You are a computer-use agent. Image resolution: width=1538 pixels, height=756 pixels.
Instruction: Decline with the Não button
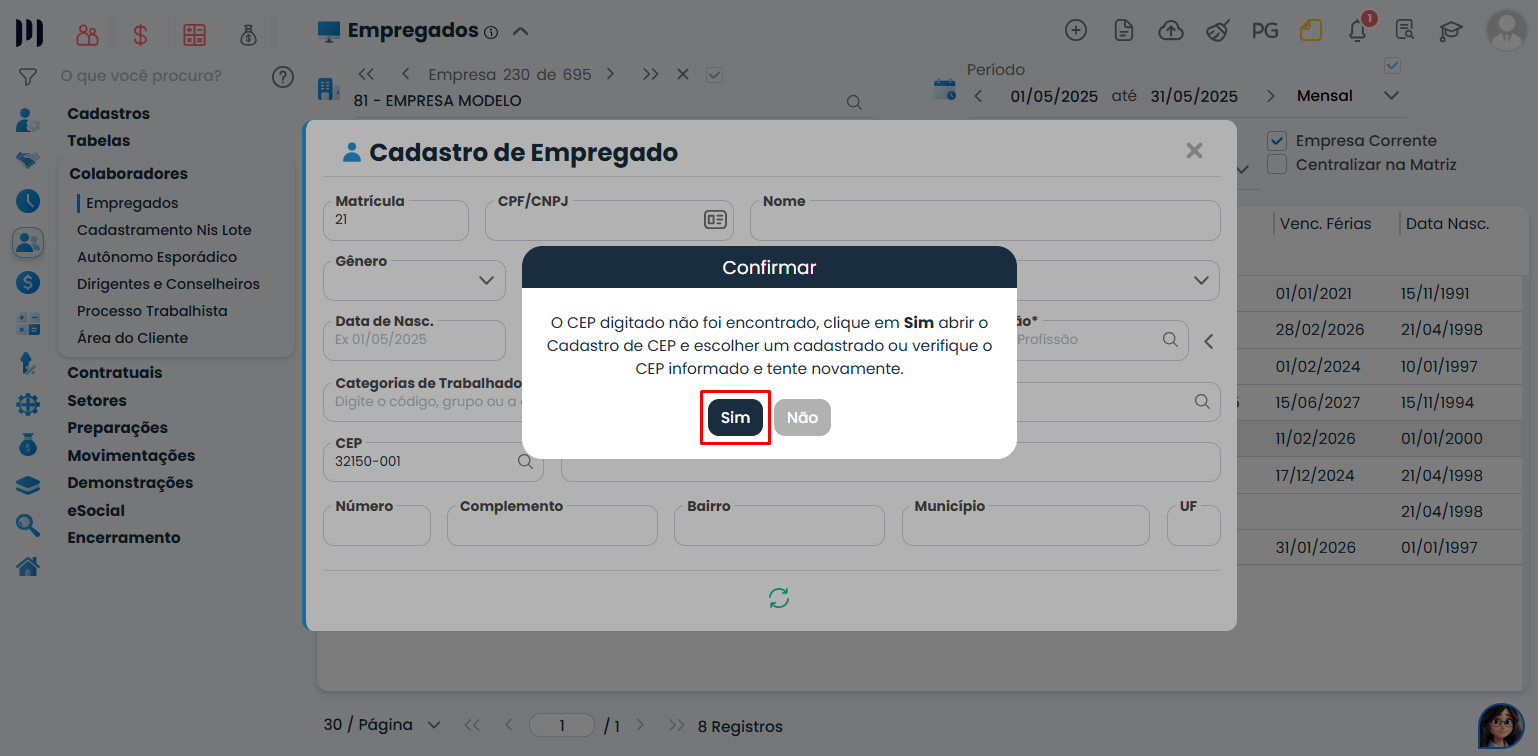802,418
